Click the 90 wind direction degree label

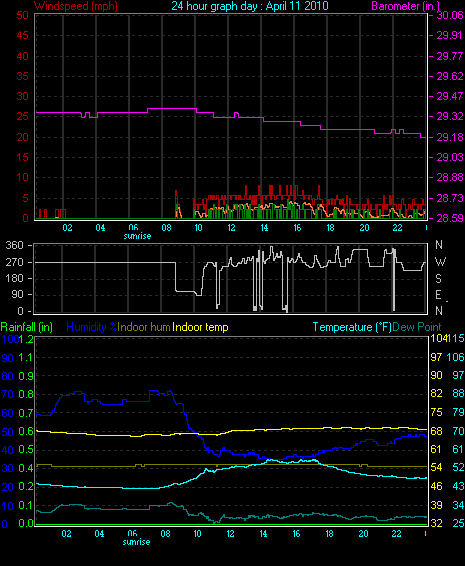coord(17,295)
